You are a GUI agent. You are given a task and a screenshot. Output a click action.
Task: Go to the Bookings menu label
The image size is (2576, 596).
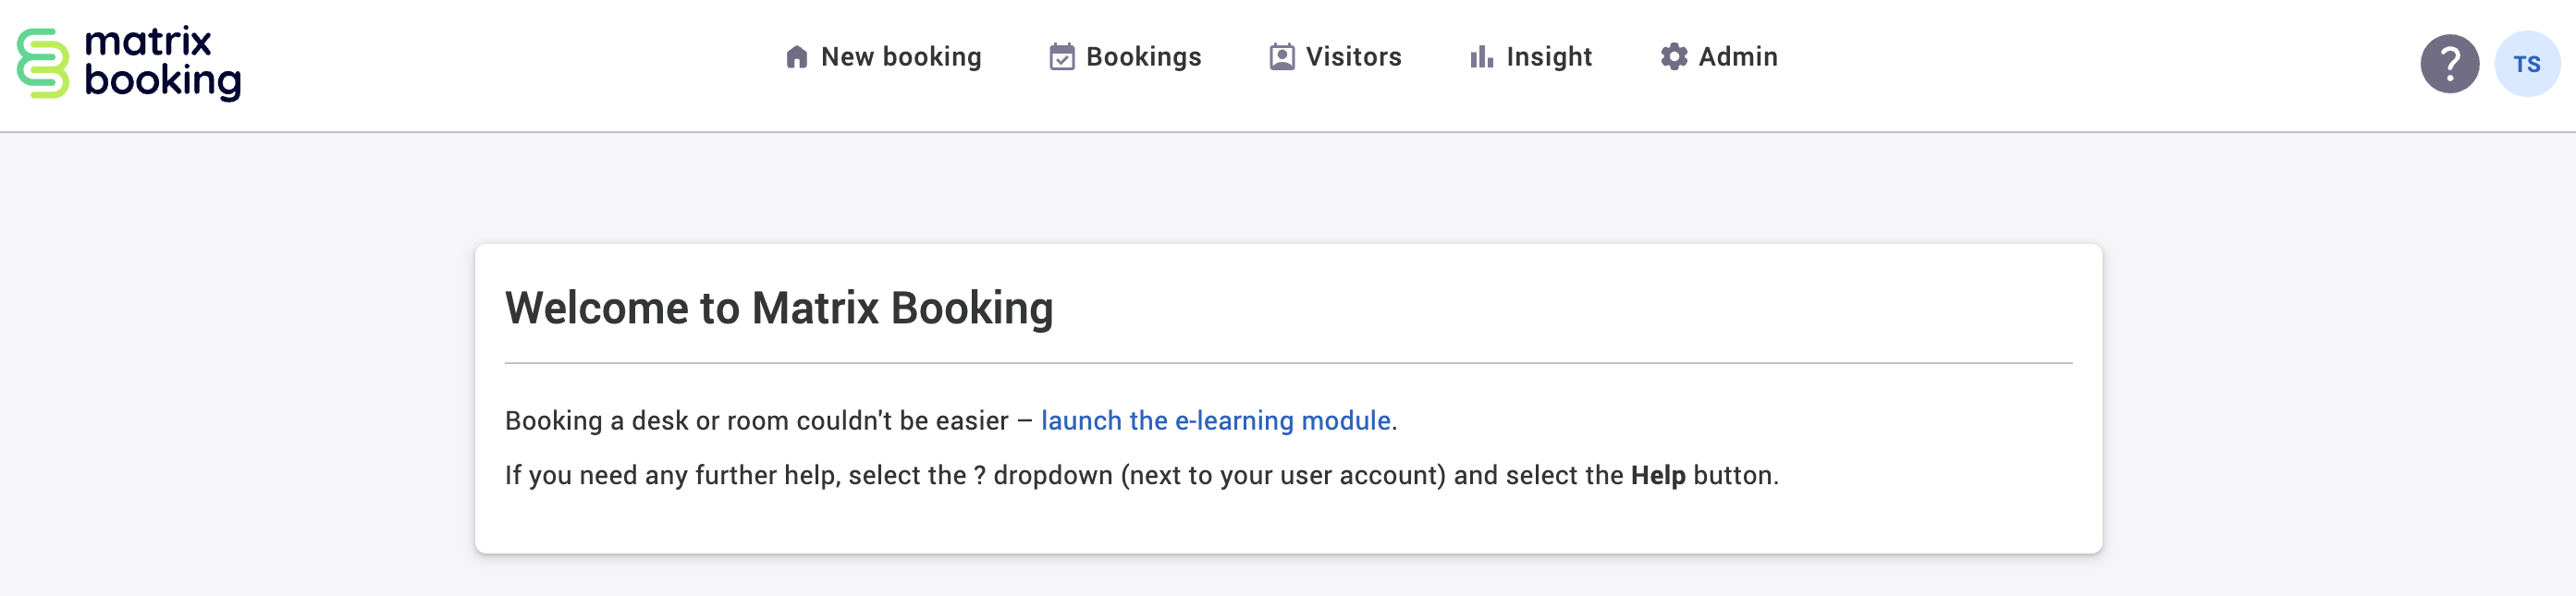click(1143, 57)
